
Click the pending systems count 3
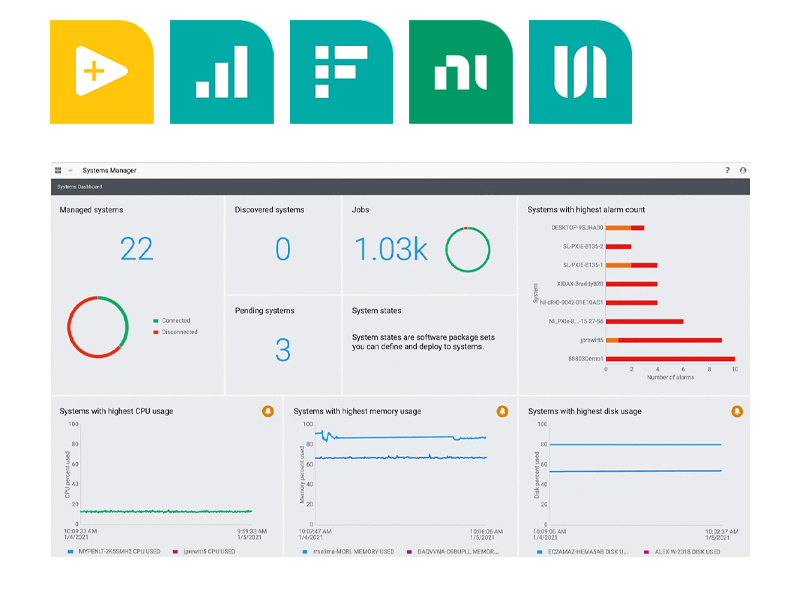(x=283, y=350)
